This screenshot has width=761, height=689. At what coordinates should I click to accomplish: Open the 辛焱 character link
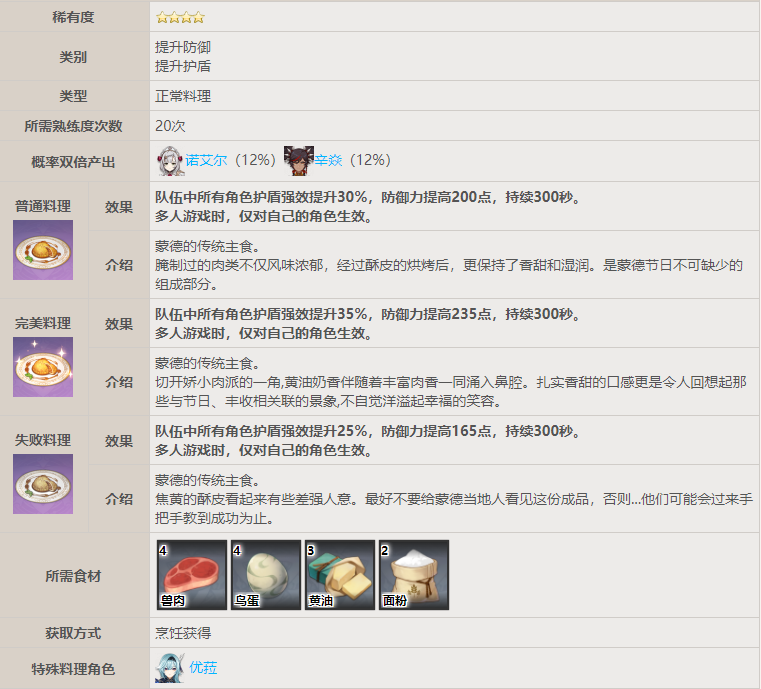click(328, 160)
